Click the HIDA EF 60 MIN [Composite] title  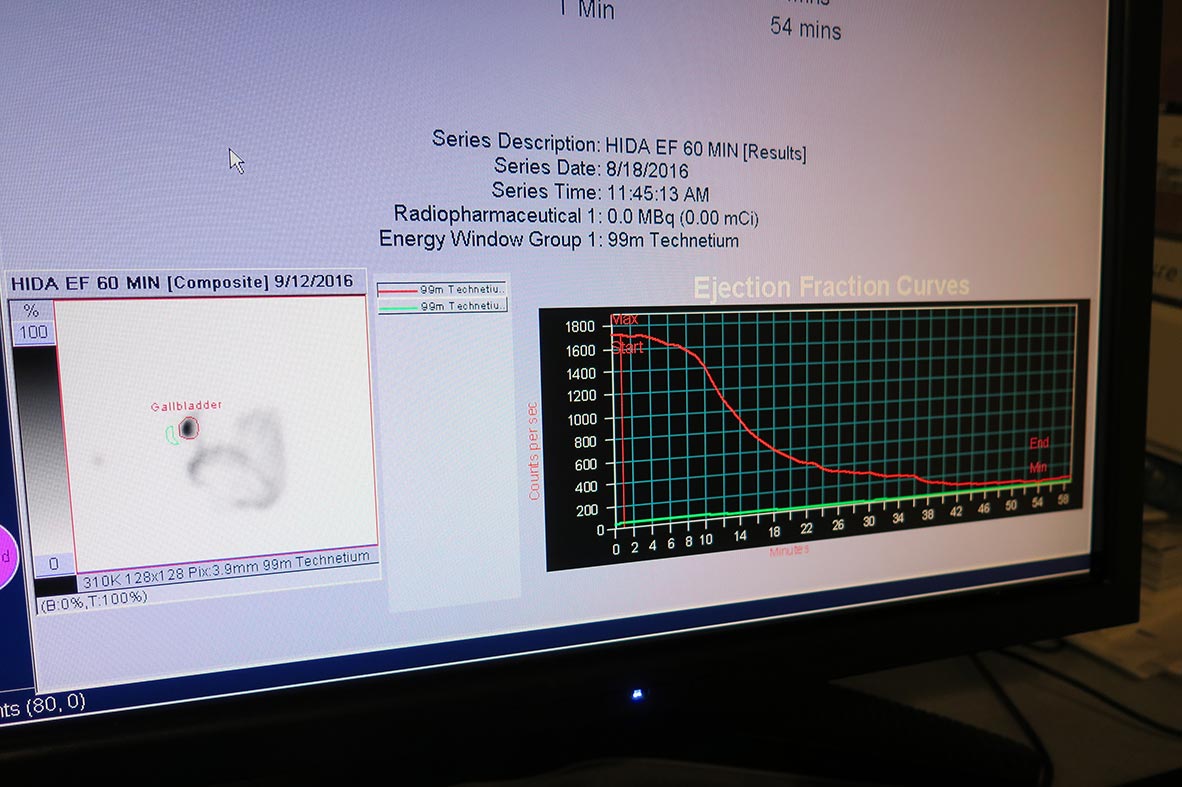[x=182, y=283]
